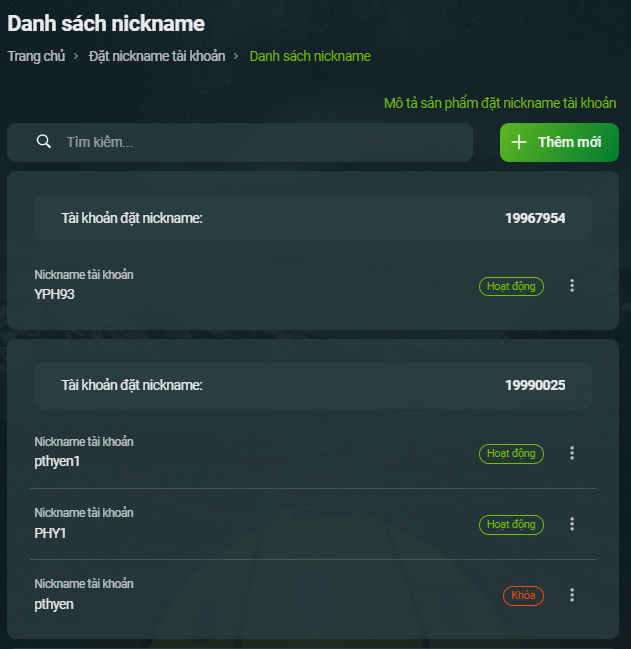
Task: Click the search magnifier icon
Action: 44,142
